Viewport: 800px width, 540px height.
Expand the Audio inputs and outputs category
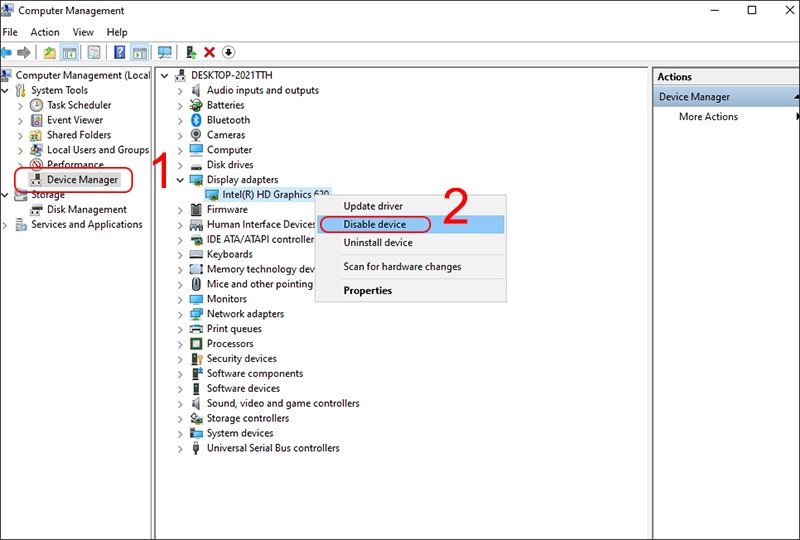tap(180, 91)
